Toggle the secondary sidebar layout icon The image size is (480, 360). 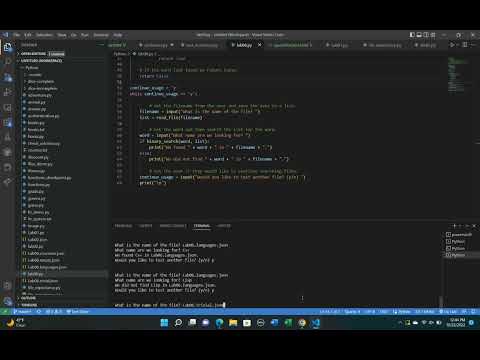[x=426, y=35]
